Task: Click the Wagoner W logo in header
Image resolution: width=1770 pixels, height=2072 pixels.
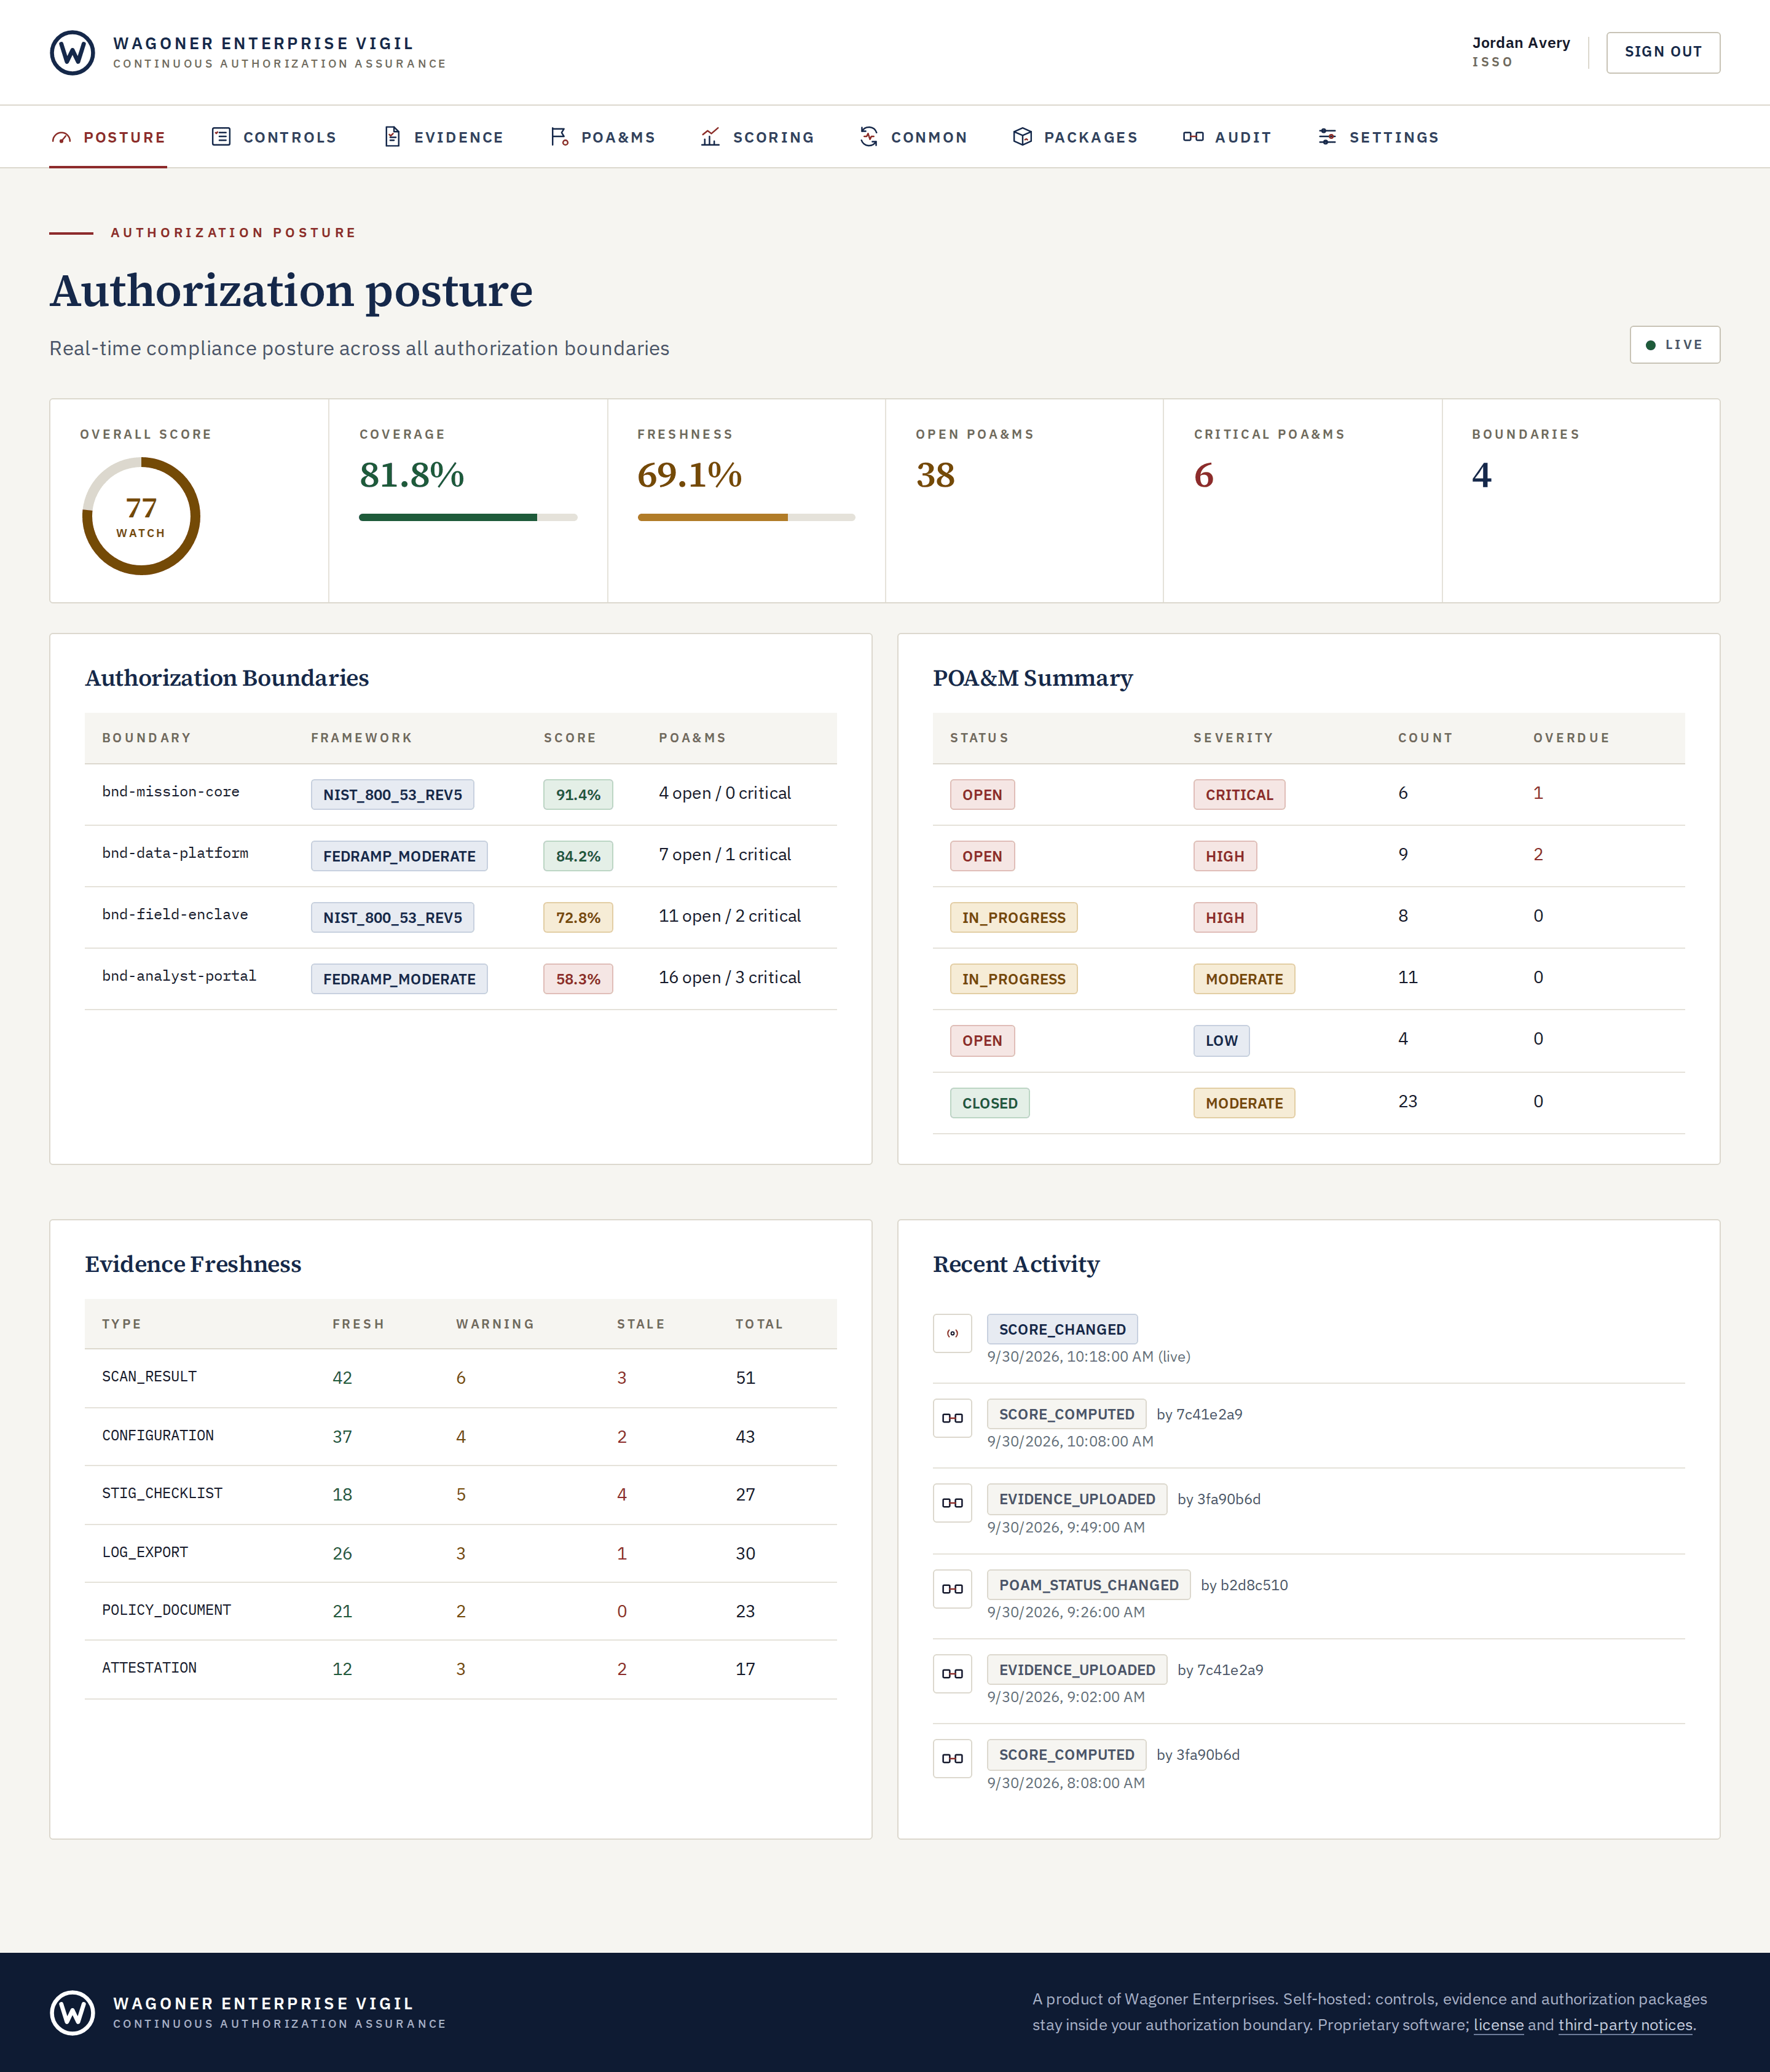Action: [72, 52]
